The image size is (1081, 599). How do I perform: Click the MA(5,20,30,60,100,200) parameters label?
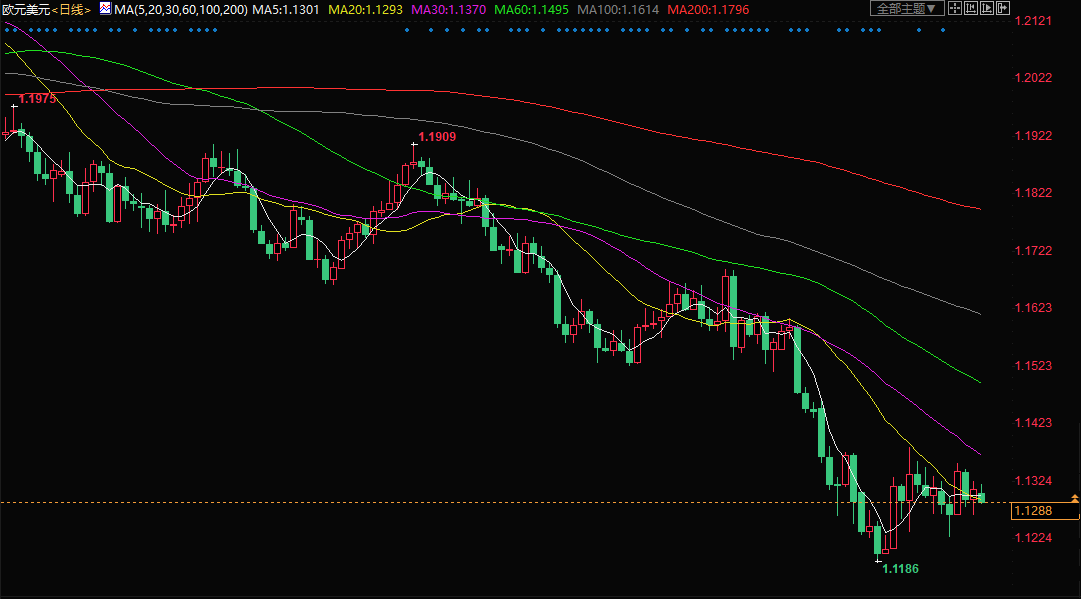coord(180,9)
